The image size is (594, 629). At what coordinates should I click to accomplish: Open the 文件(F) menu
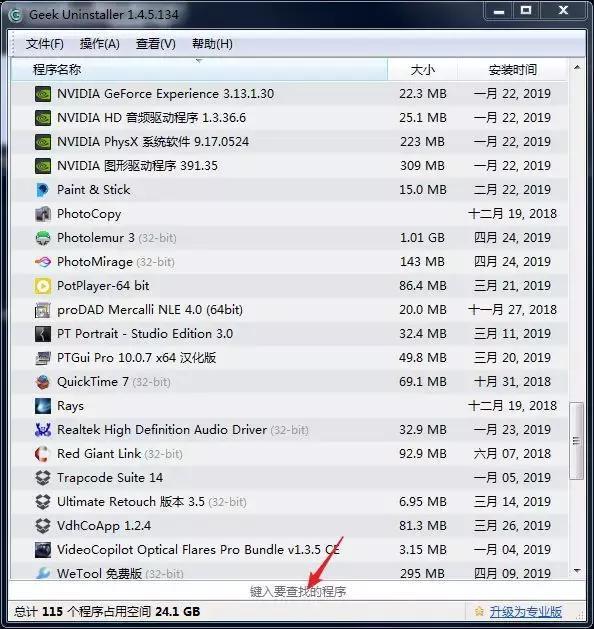point(45,43)
